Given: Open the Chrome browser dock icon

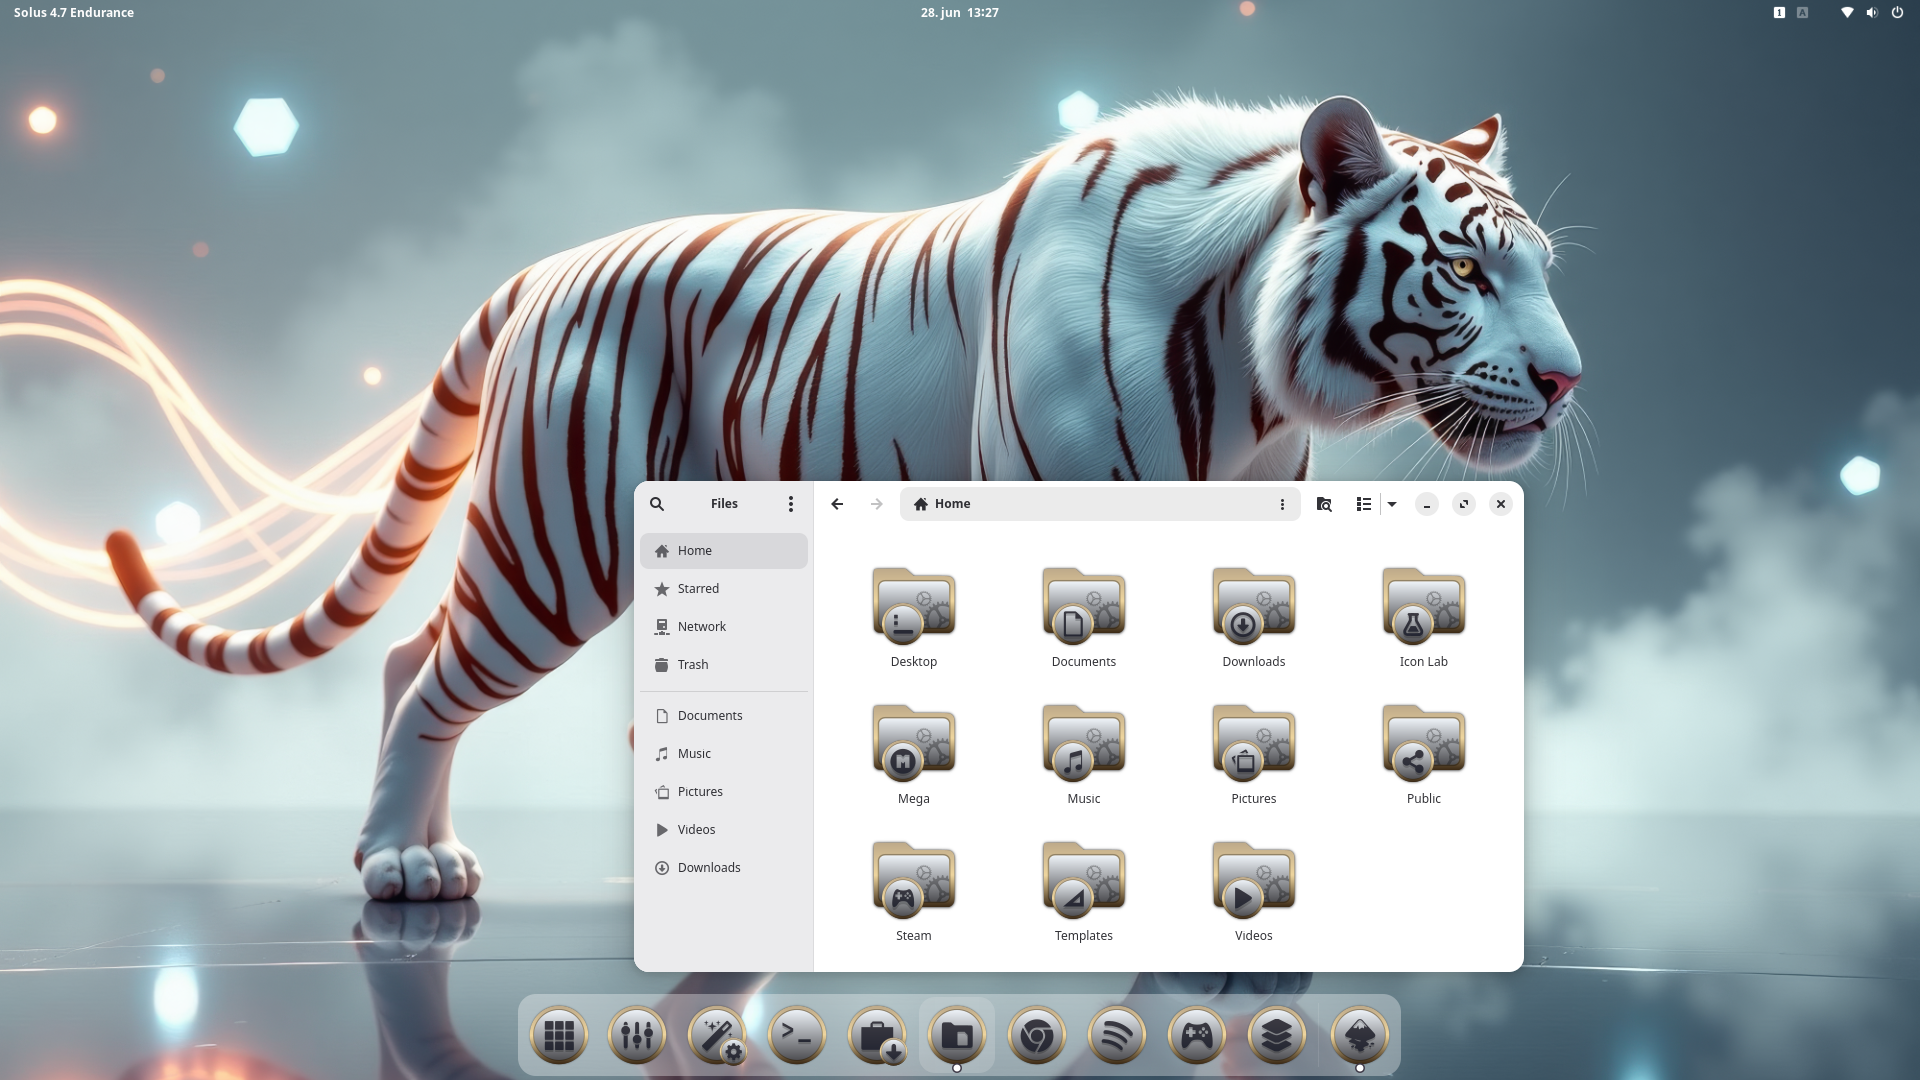Looking at the screenshot, I should click(x=1037, y=1035).
